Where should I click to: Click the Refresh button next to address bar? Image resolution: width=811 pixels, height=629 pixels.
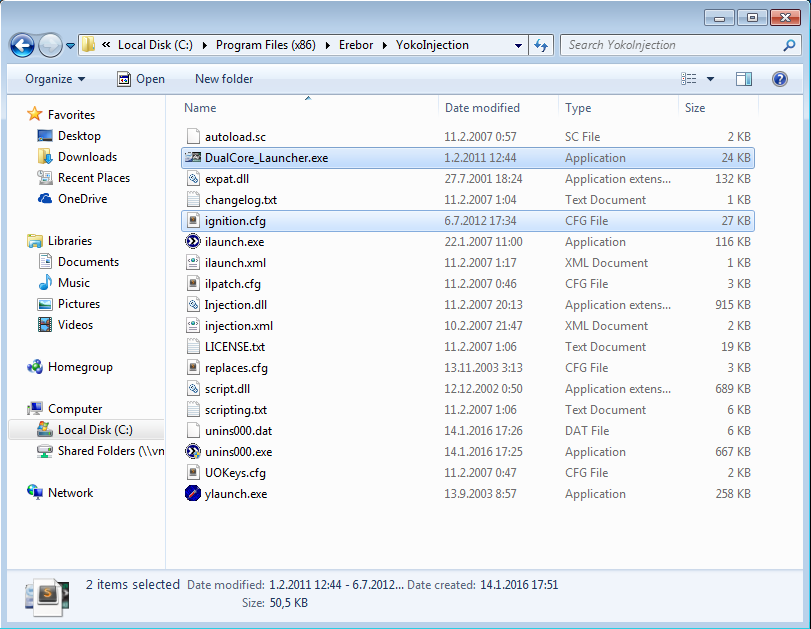pyautogui.click(x=541, y=46)
